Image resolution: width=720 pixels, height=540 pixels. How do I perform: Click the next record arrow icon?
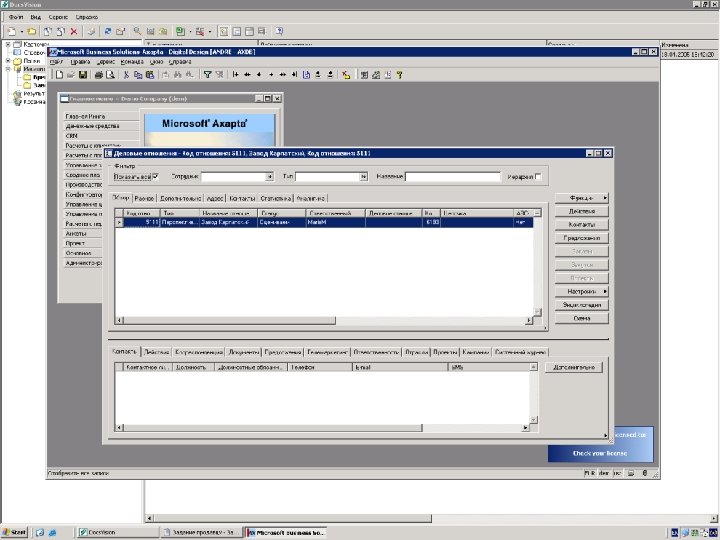click(271, 74)
